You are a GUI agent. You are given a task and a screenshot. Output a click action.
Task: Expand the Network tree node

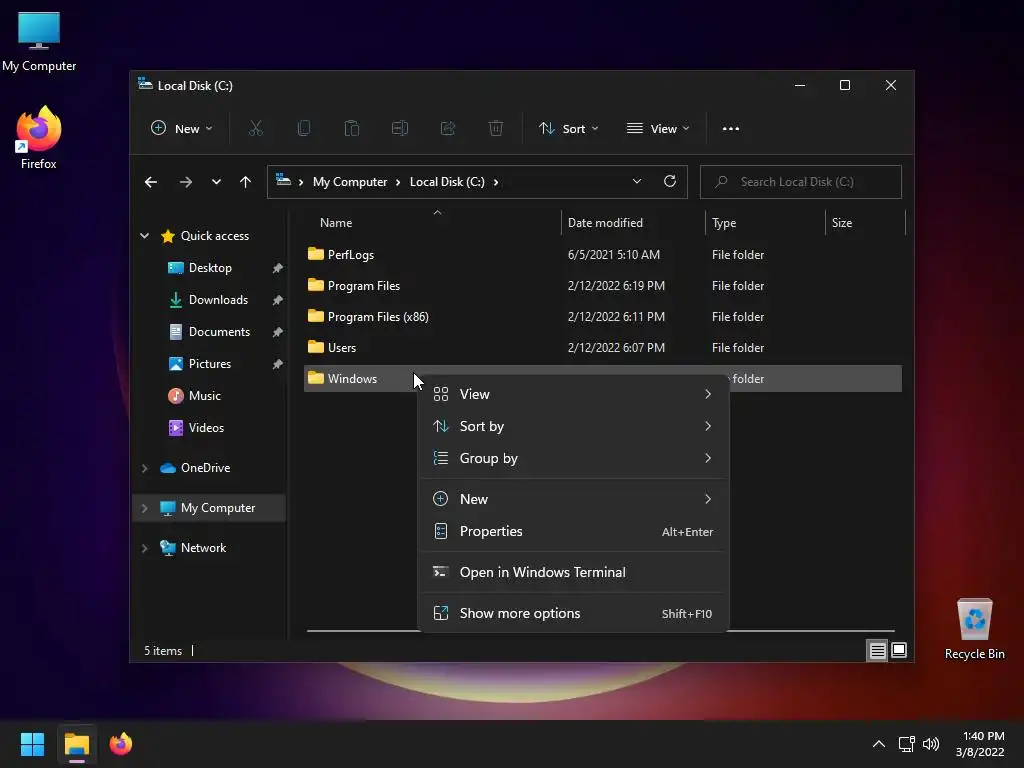coord(144,548)
